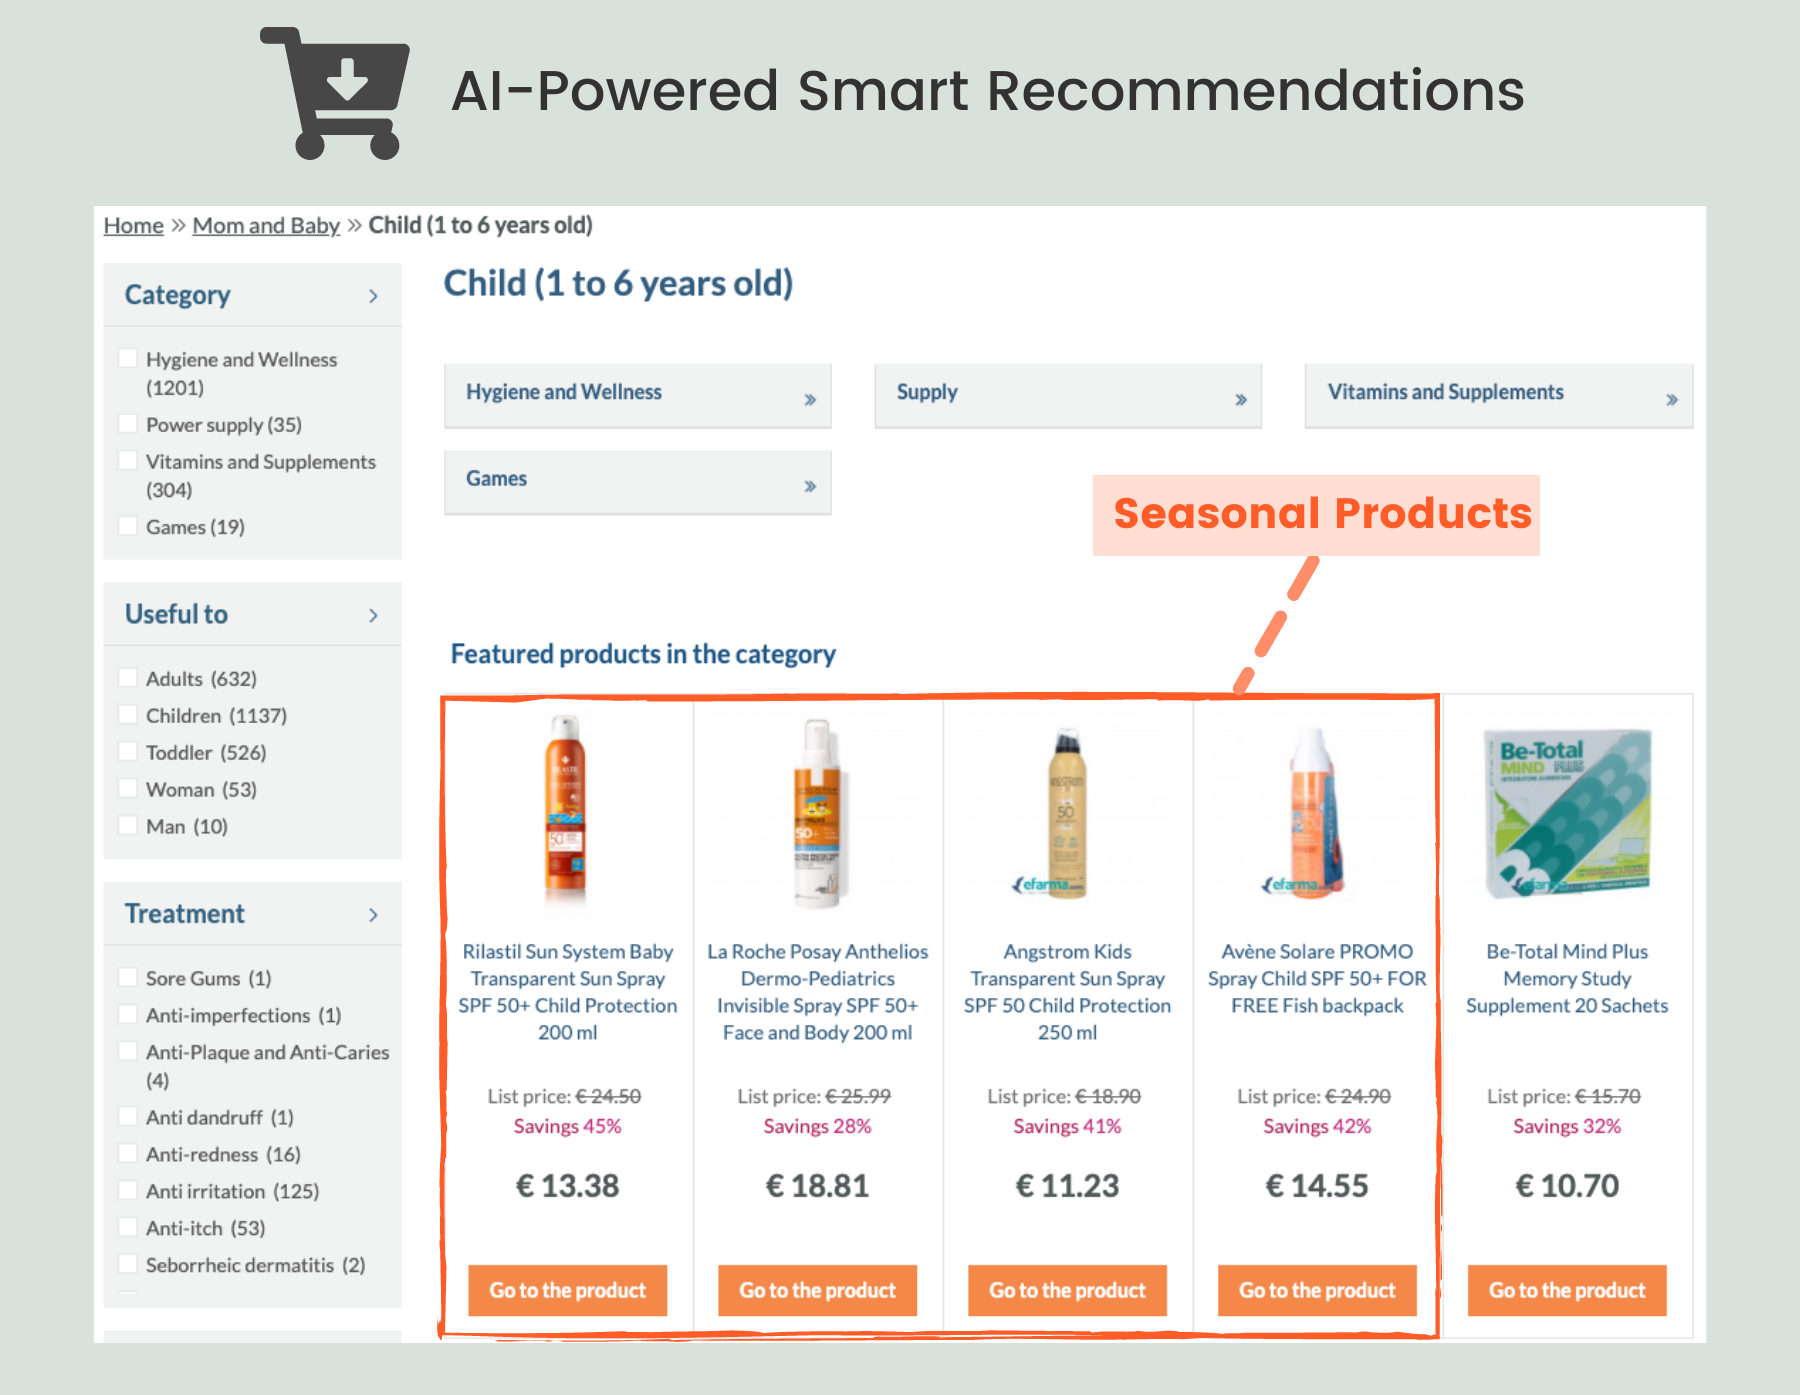
Task: Collapse the Category sidebar section
Action: click(x=374, y=295)
